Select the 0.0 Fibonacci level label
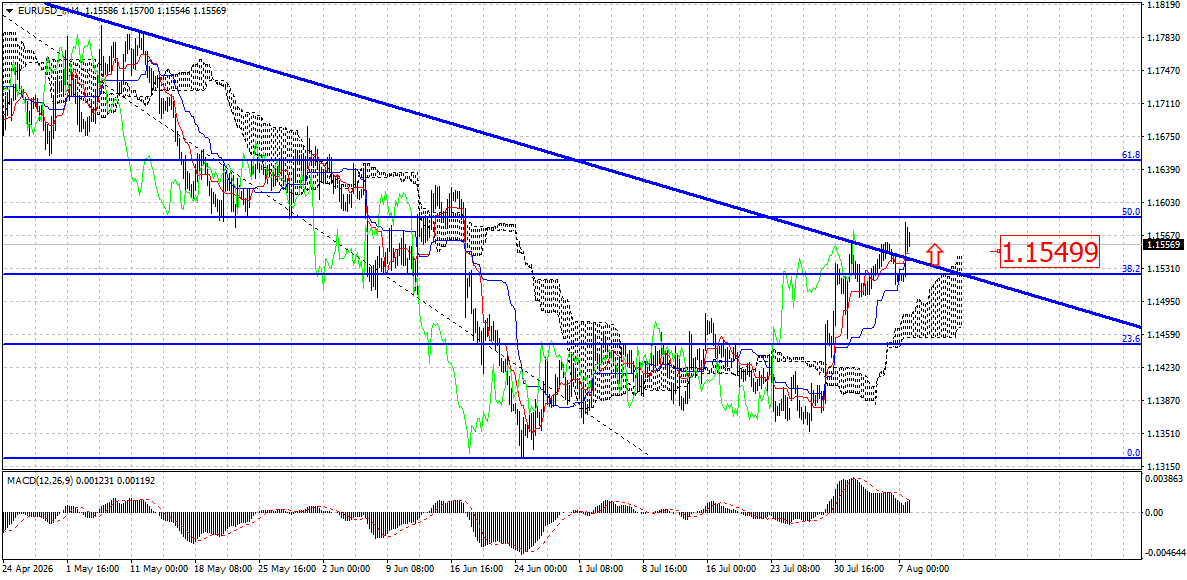Screen dimensions: 1187x580 [1133, 452]
